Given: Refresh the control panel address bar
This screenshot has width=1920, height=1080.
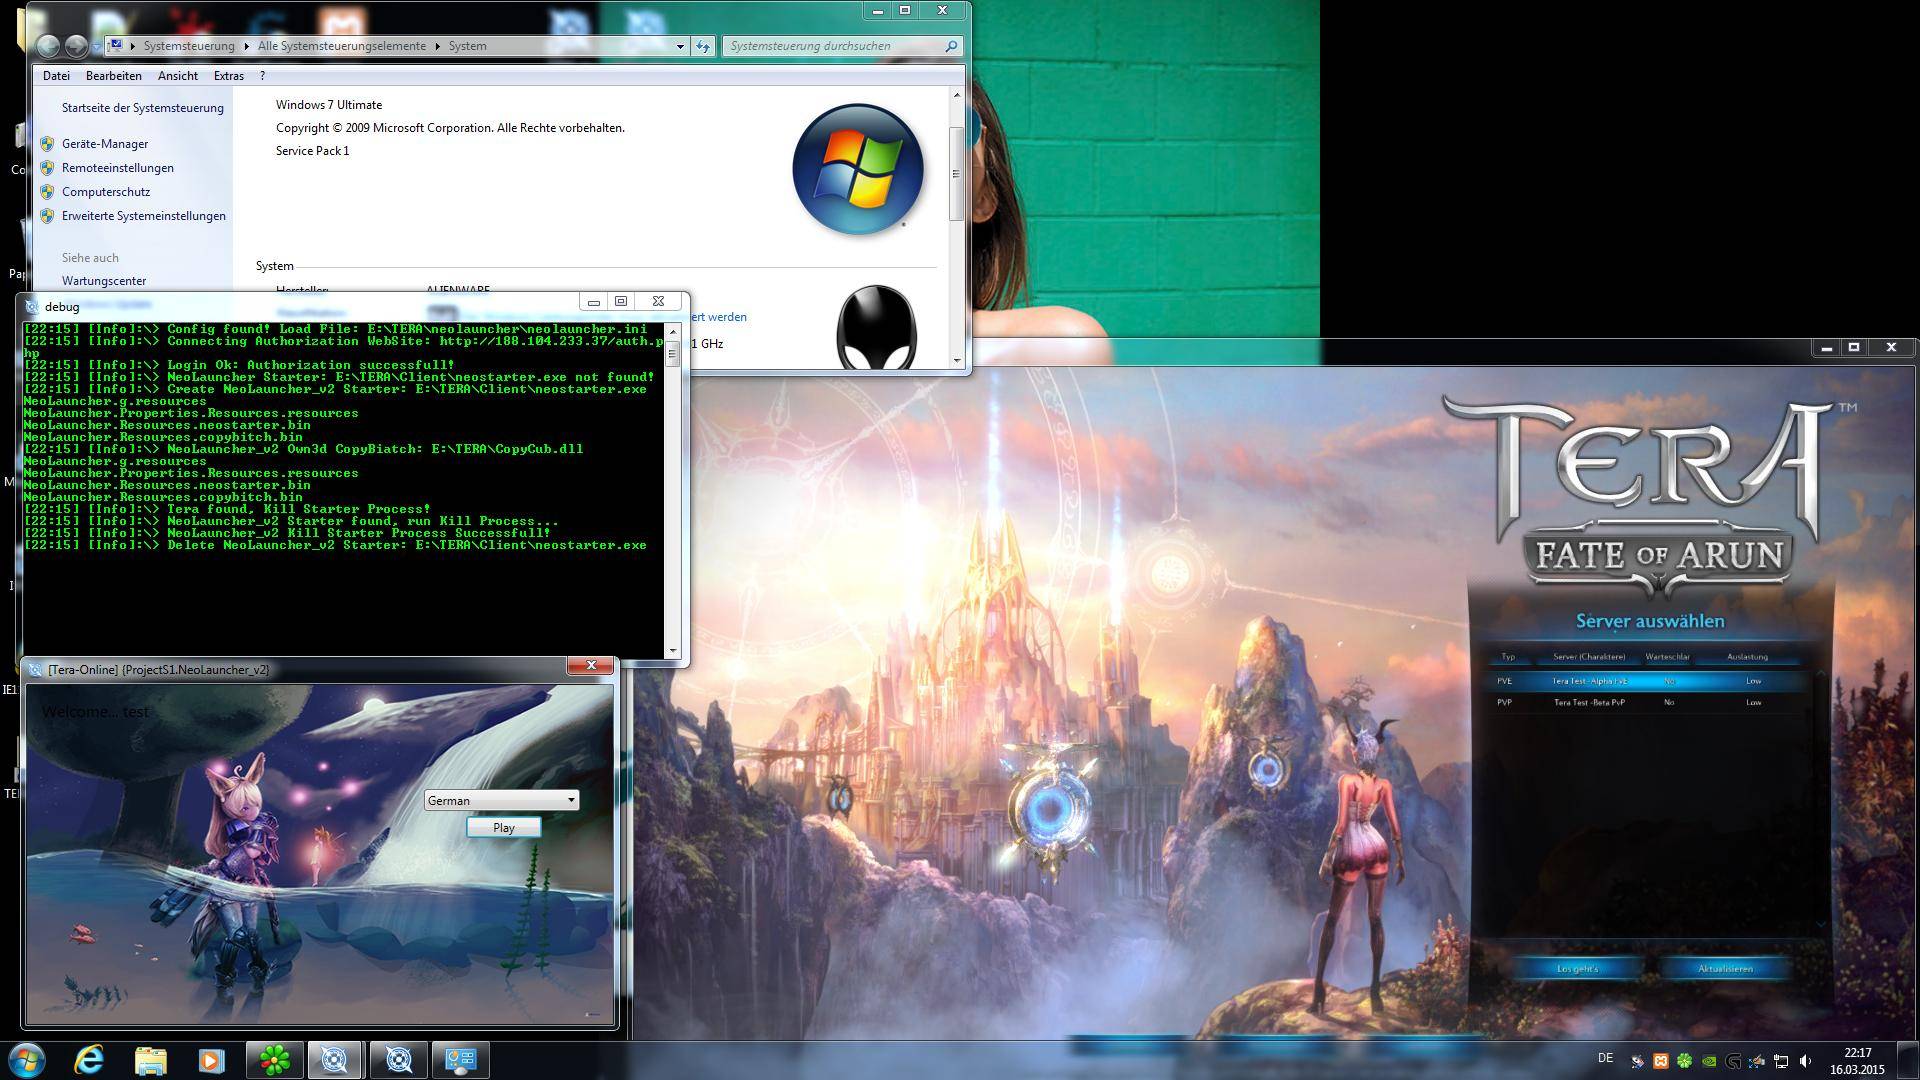Looking at the screenshot, I should coord(703,46).
